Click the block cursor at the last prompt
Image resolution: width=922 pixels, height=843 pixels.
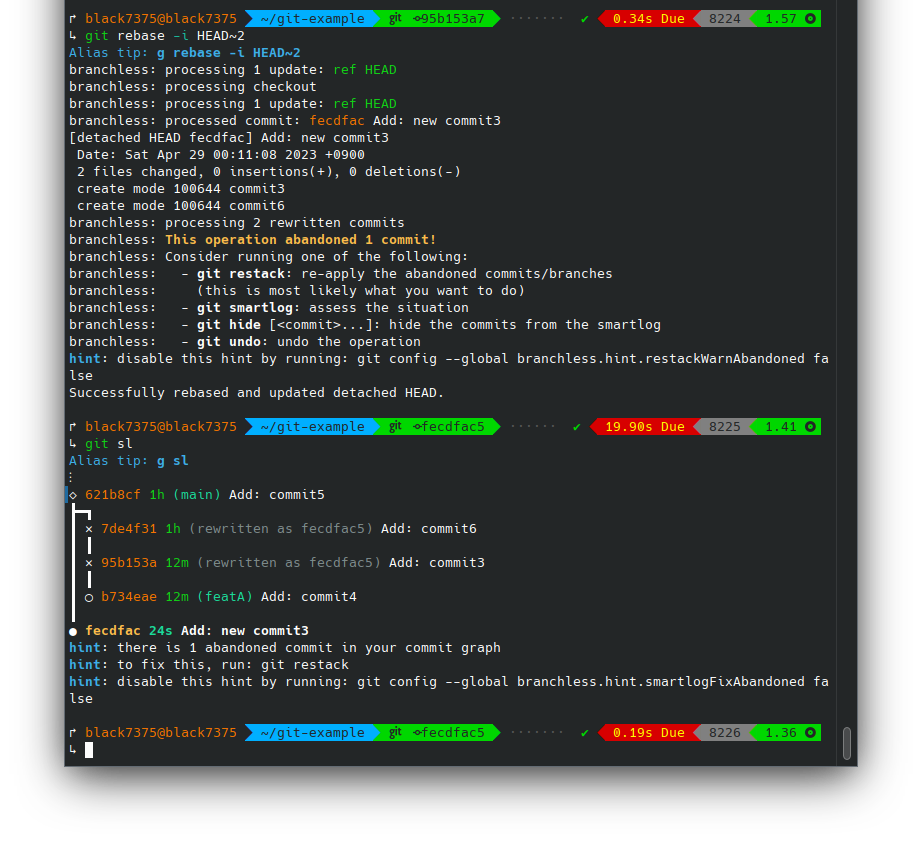(x=89, y=750)
